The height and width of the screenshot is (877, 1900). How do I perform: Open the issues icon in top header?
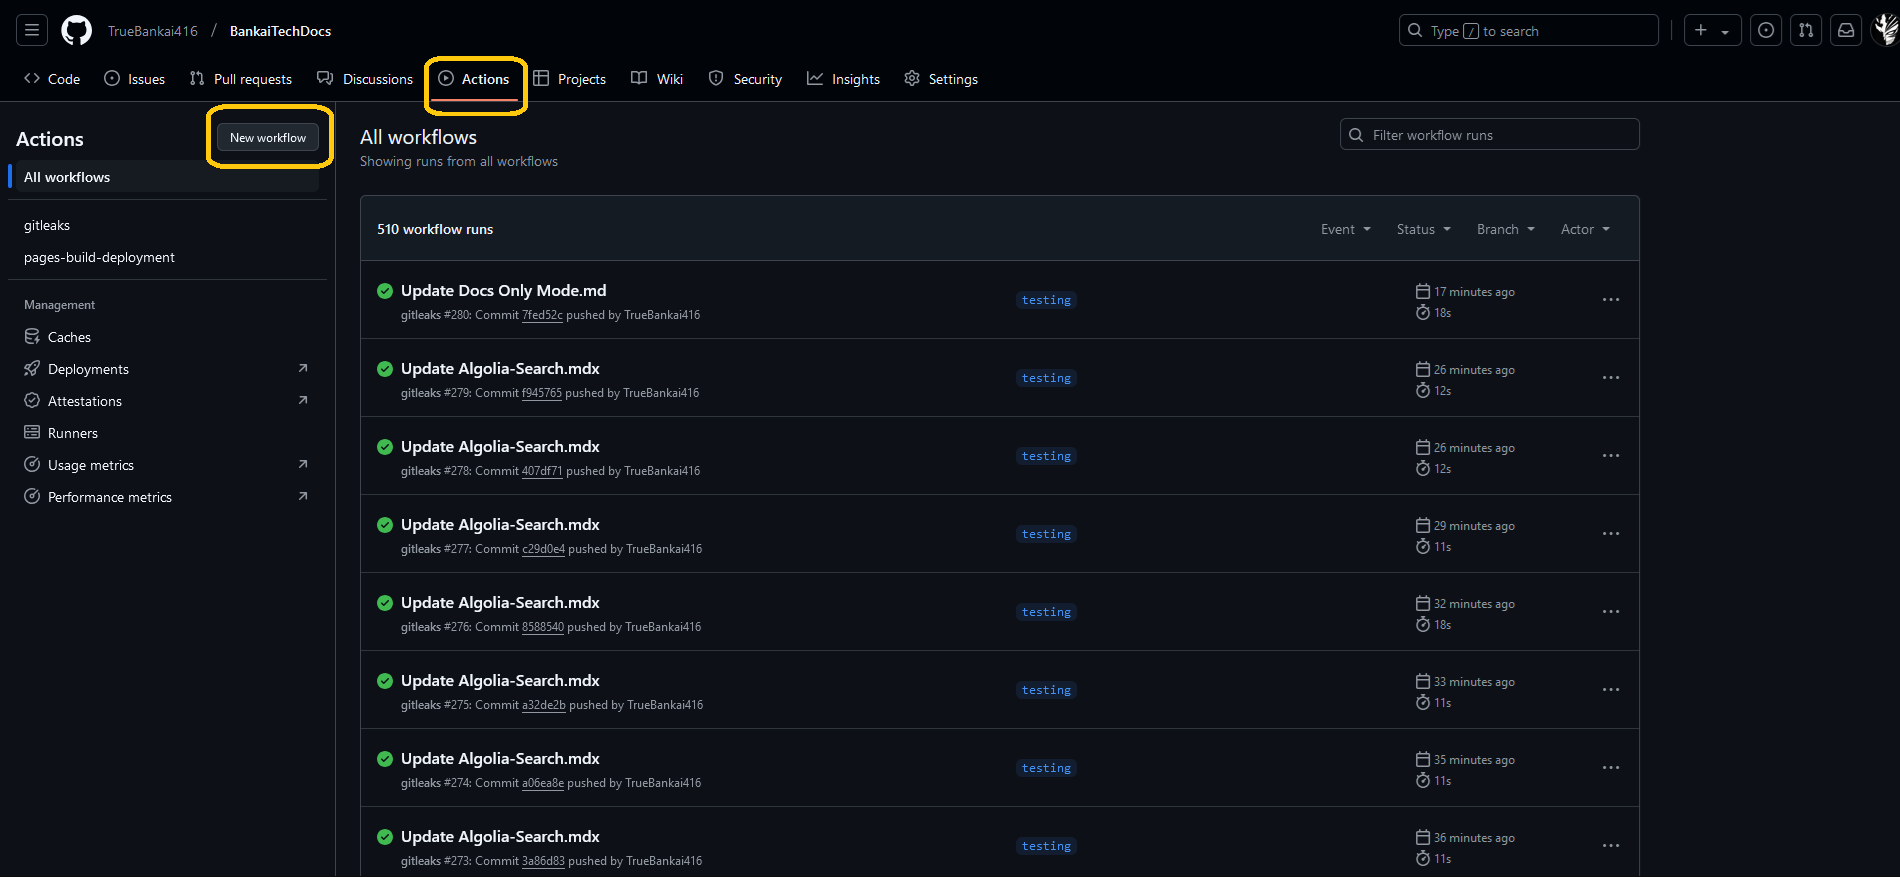[x=1766, y=31]
